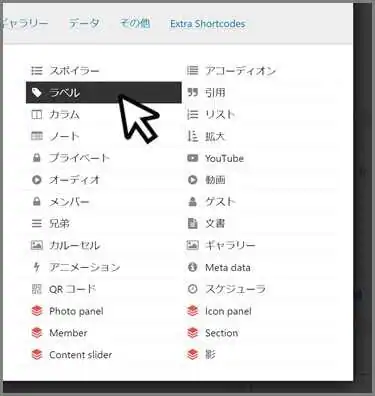The height and width of the screenshot is (396, 375).
Task: Select the メンバー shortcode
Action: (x=104, y=201)
